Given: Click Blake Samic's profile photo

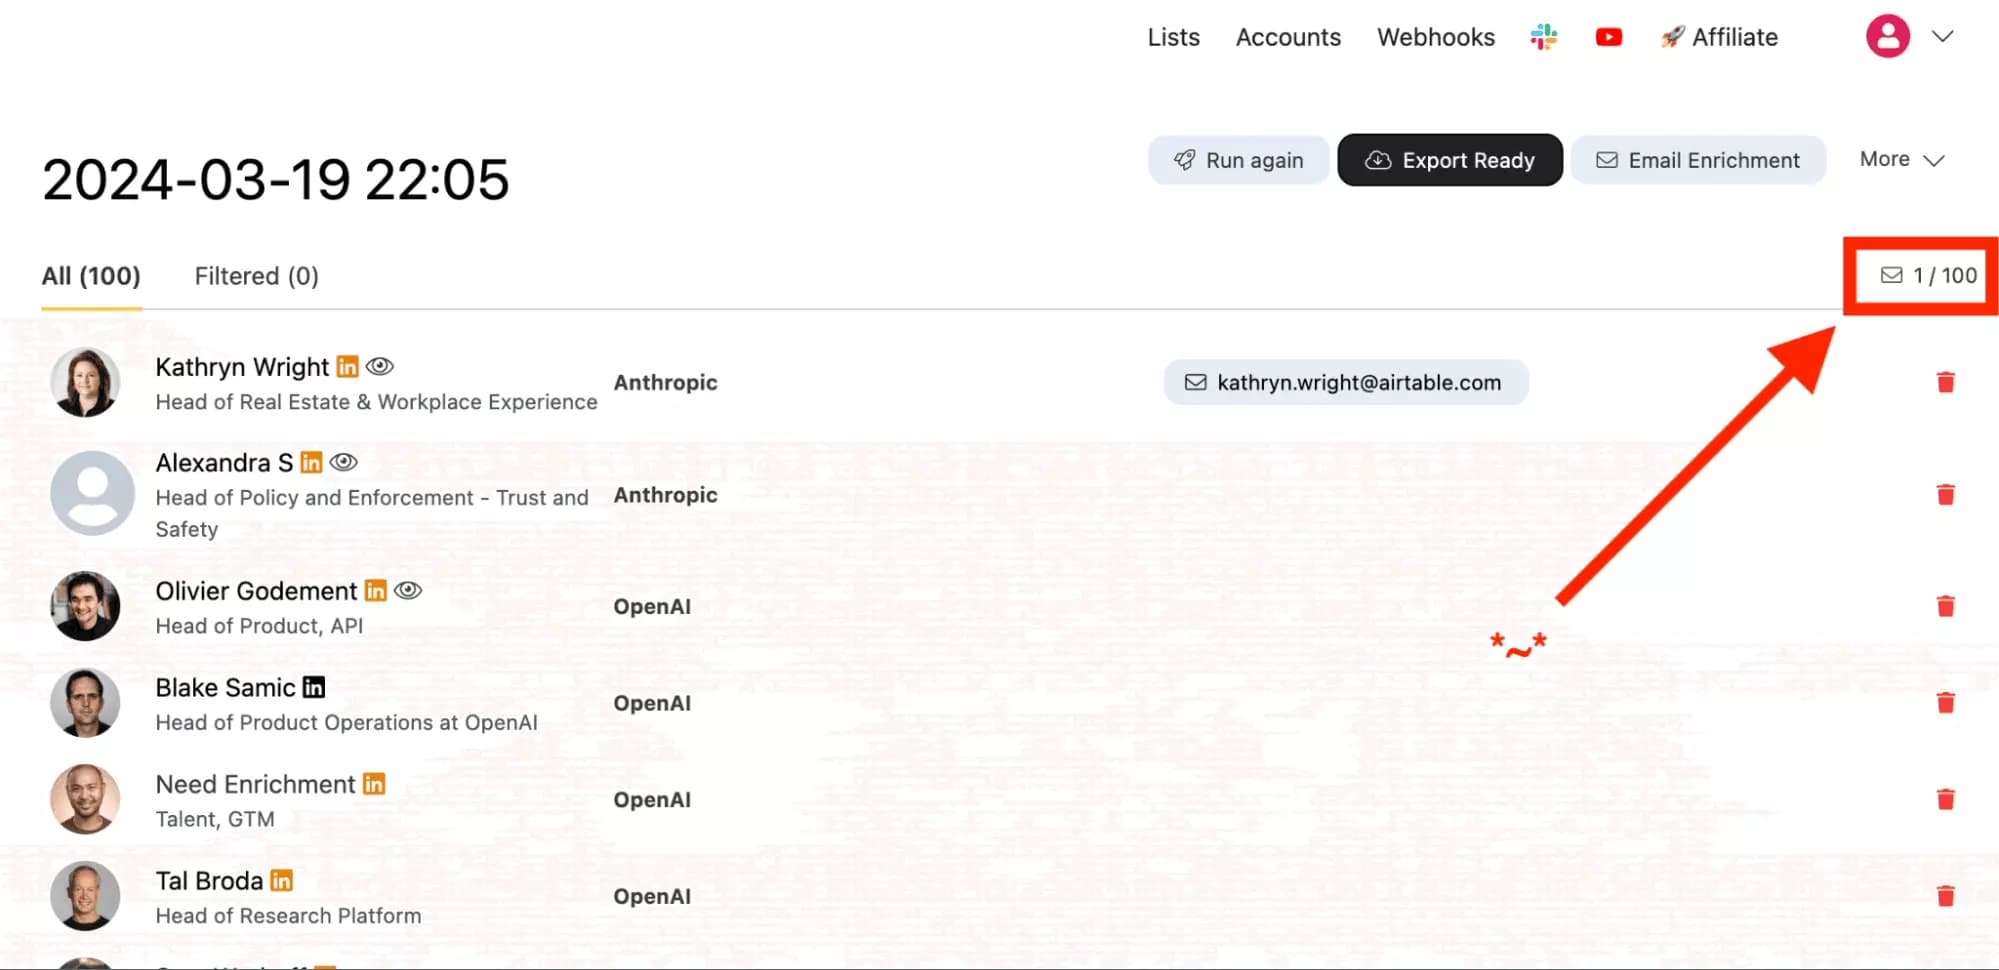Looking at the screenshot, I should point(85,703).
